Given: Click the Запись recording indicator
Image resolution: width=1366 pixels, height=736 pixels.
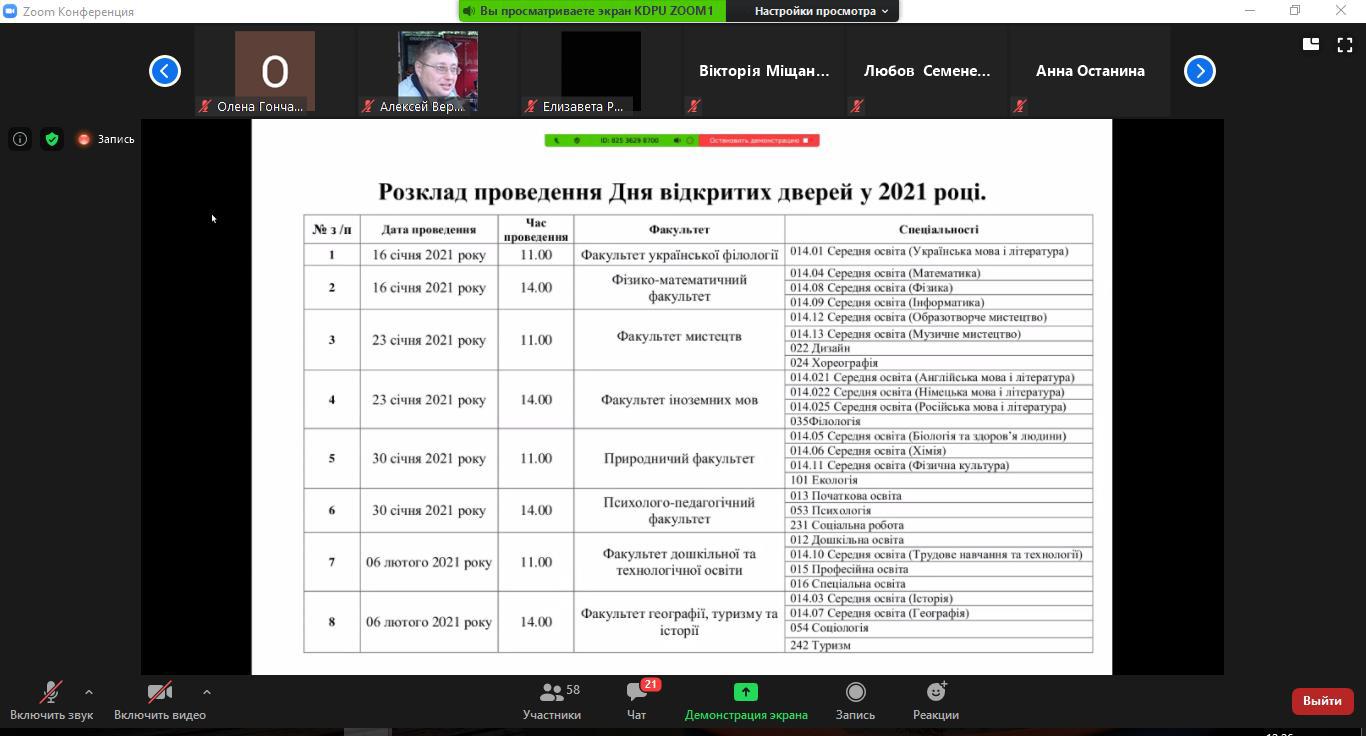Looking at the screenshot, I should [x=106, y=139].
